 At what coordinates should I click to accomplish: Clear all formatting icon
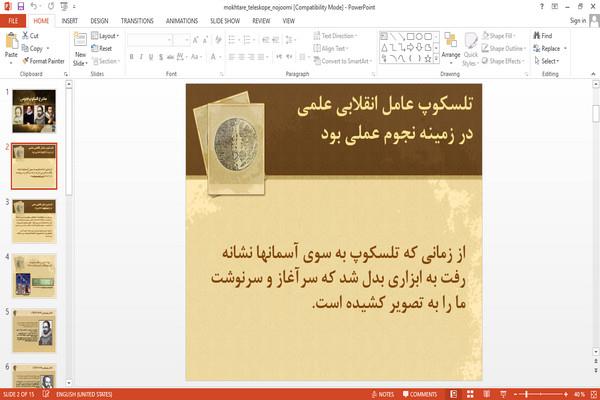[x=218, y=40]
